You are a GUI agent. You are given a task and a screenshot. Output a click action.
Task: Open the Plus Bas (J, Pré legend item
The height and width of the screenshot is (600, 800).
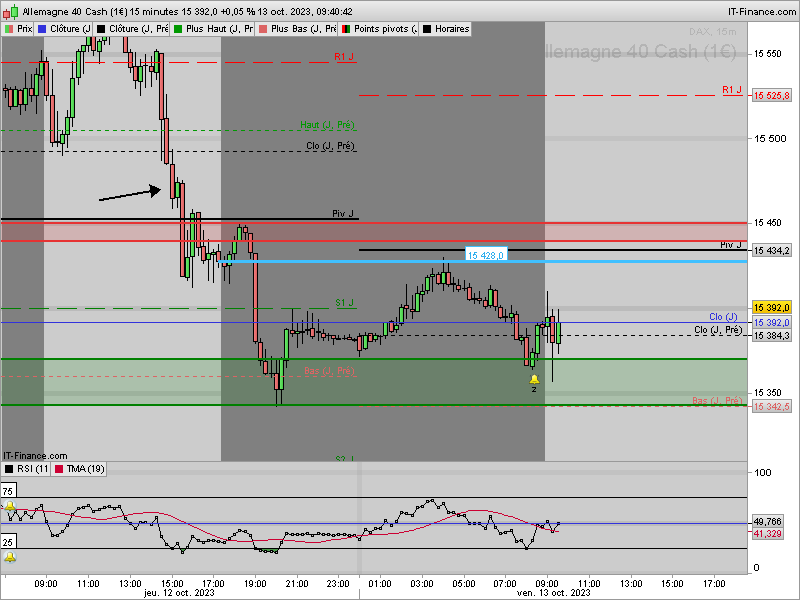tap(297, 29)
